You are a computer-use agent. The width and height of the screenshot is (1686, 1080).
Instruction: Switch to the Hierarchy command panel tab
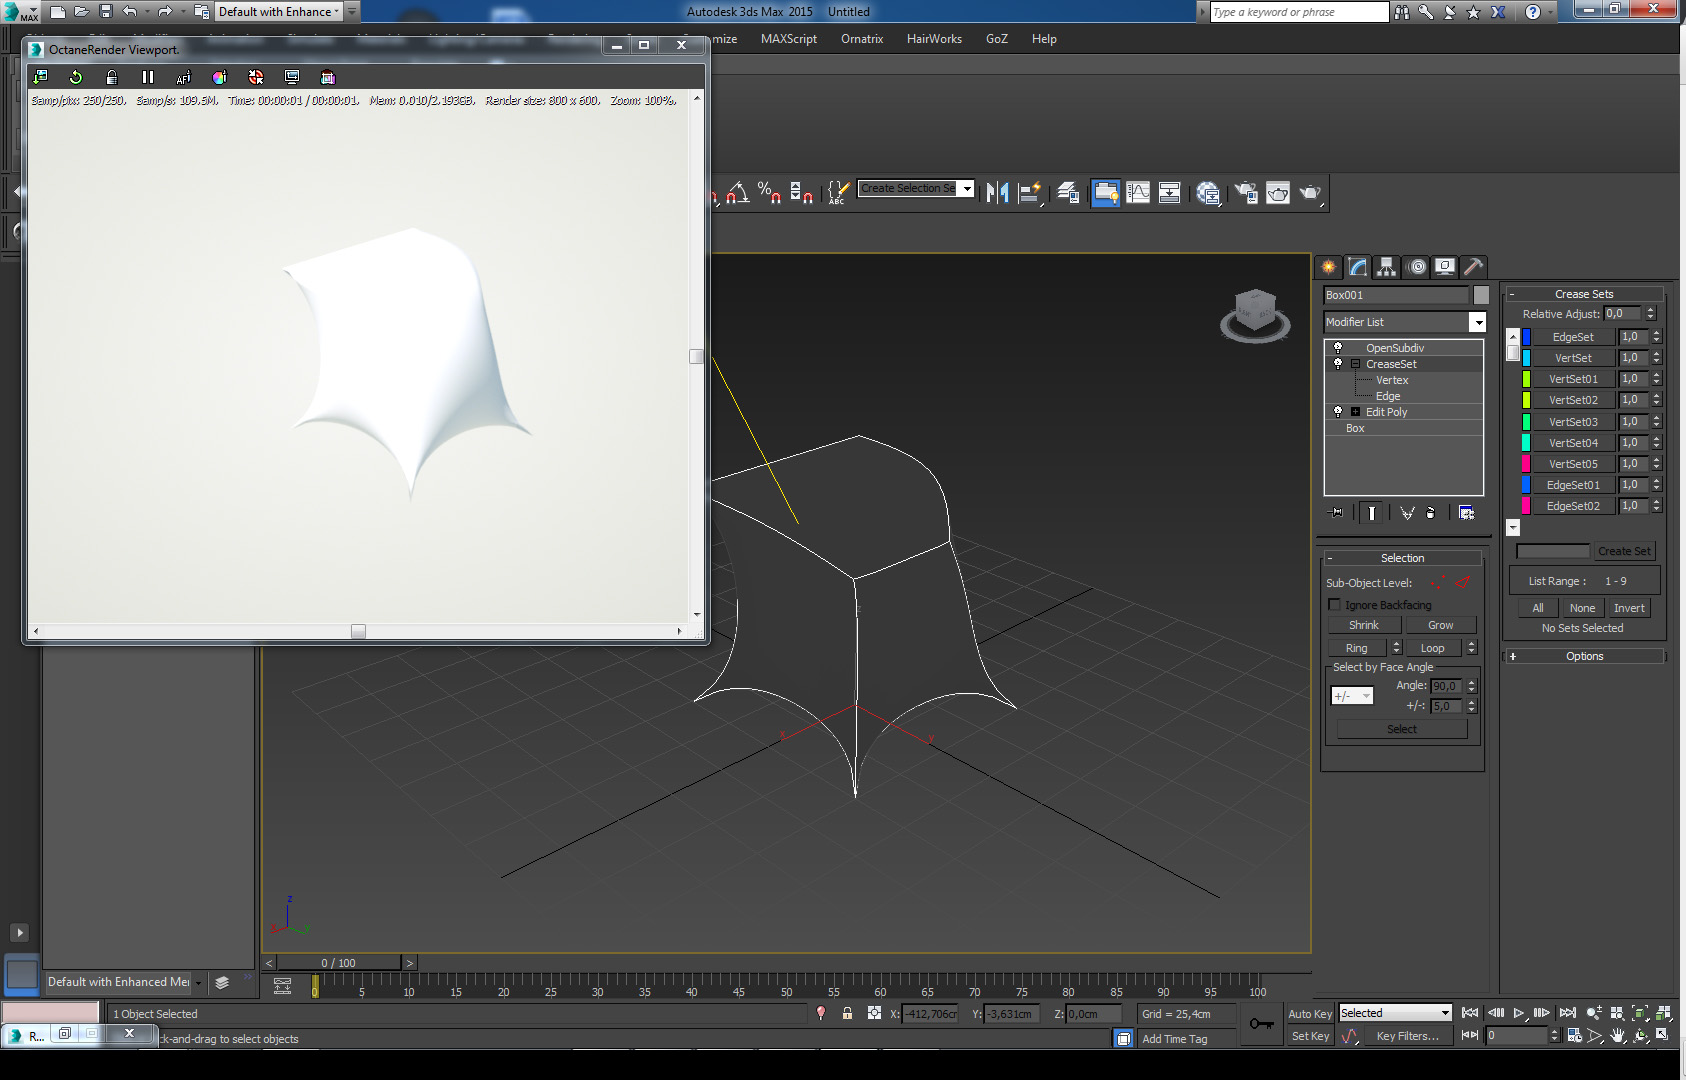tap(1386, 267)
